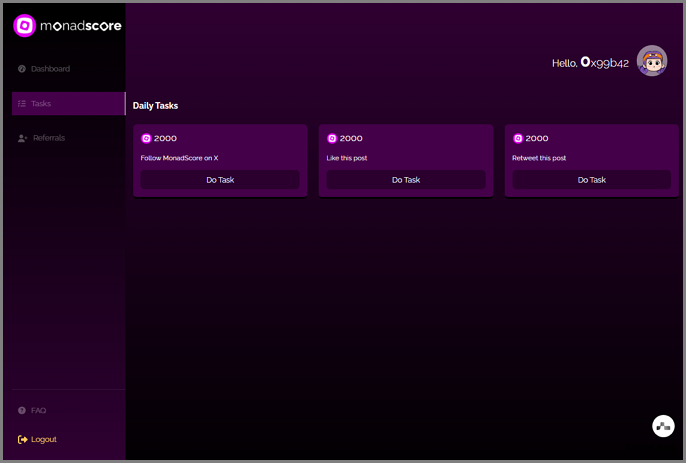This screenshot has width=686, height=463.
Task: Click the 2000 points value on Follow card
Action: pos(165,139)
